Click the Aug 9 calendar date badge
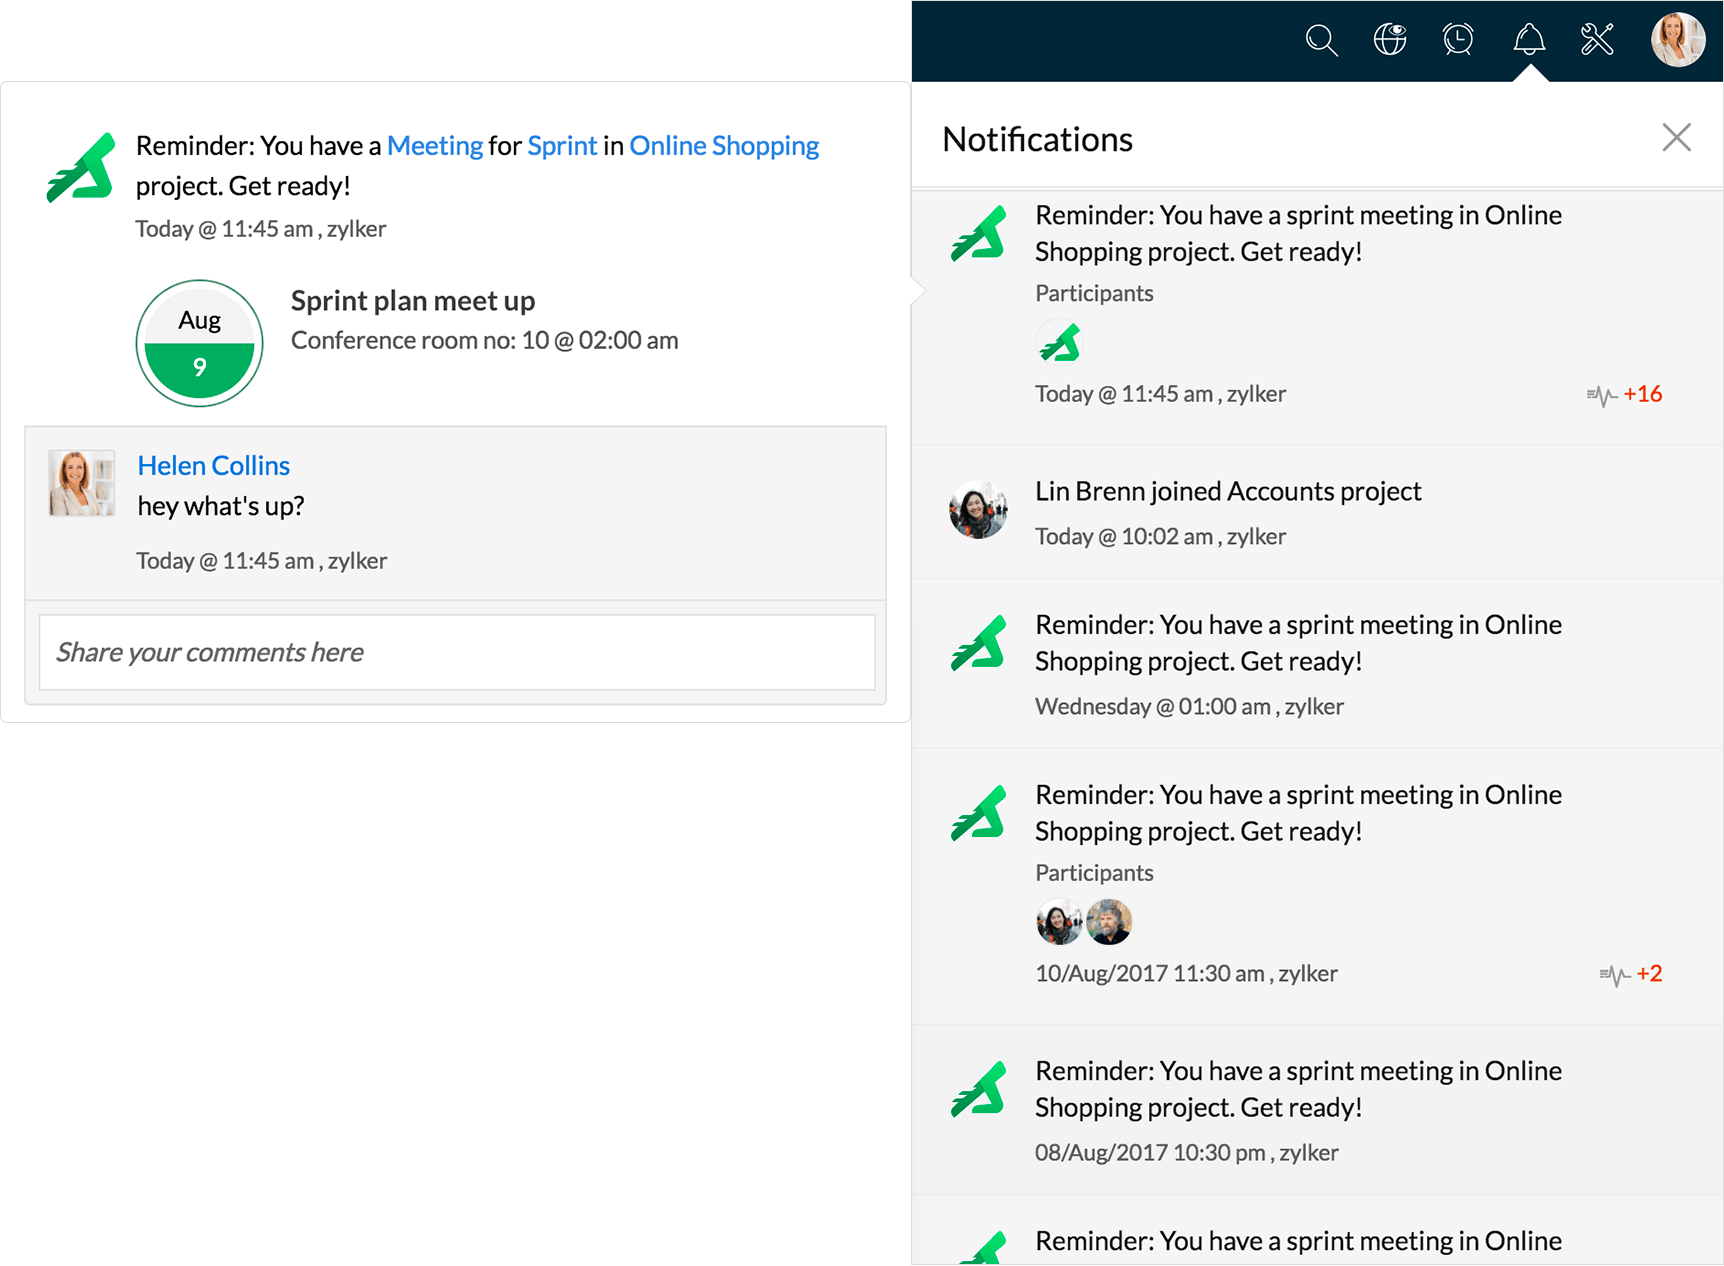 pyautogui.click(x=199, y=343)
